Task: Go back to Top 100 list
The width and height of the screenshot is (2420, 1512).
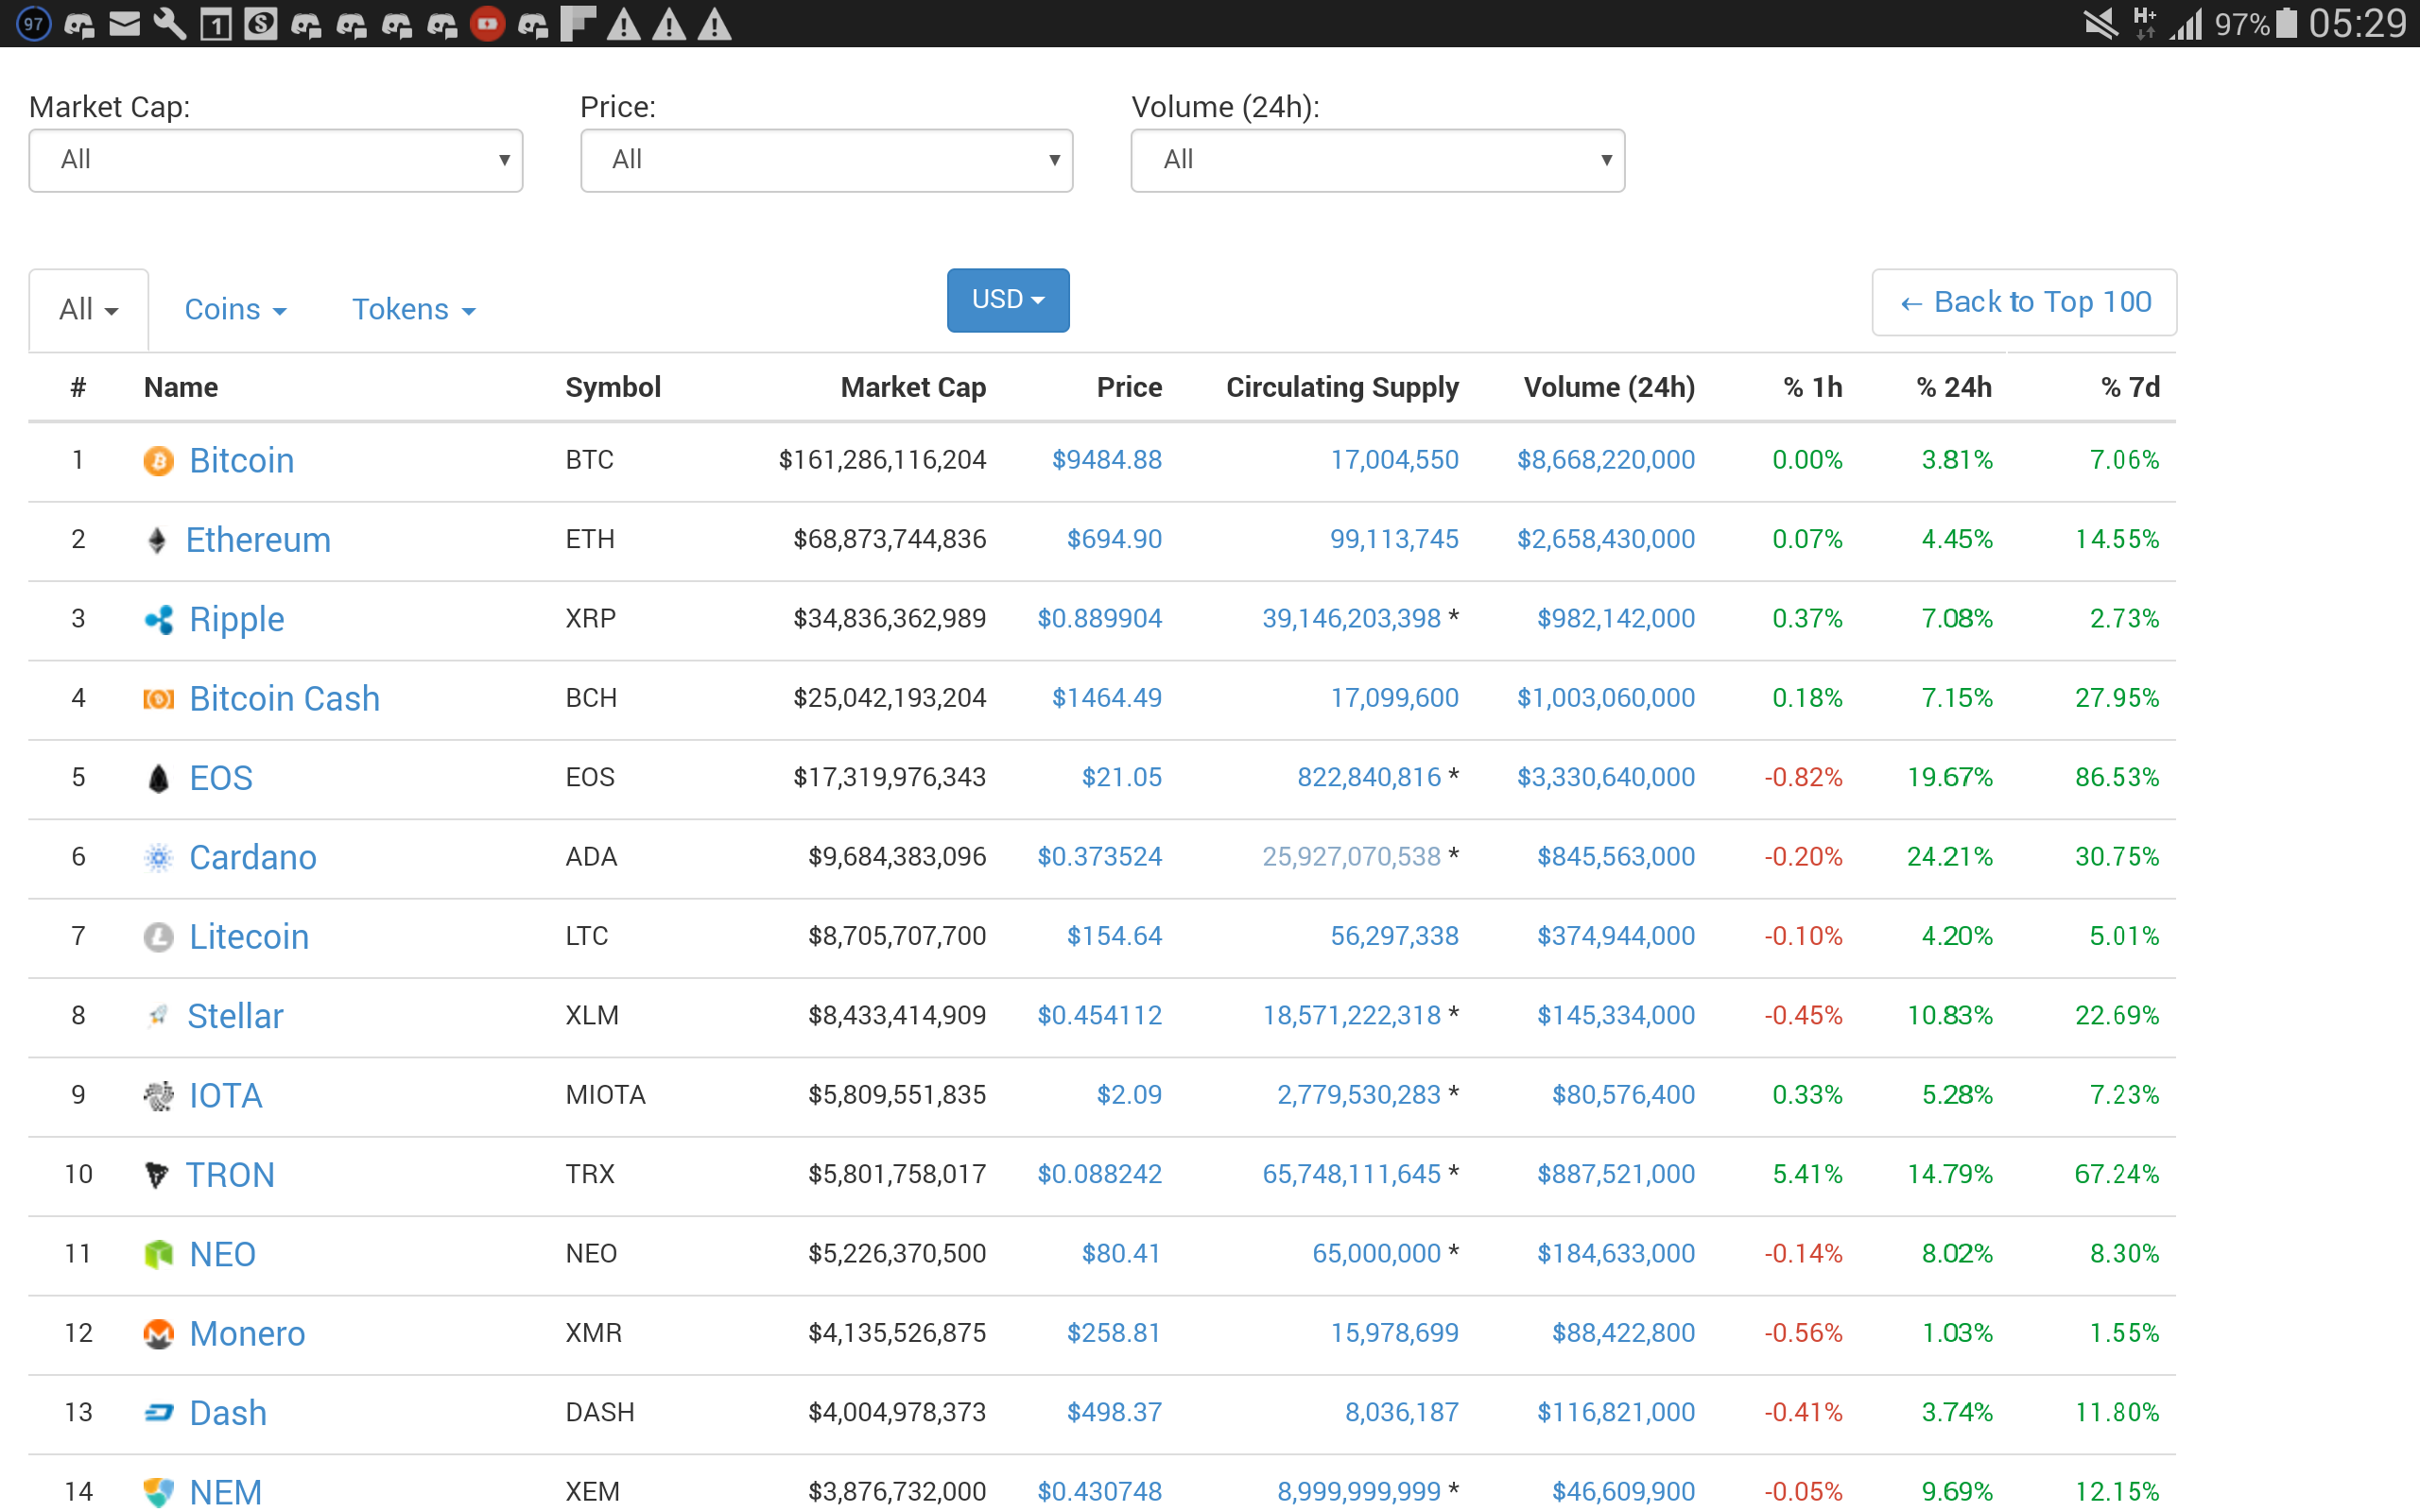Action: 2024,302
